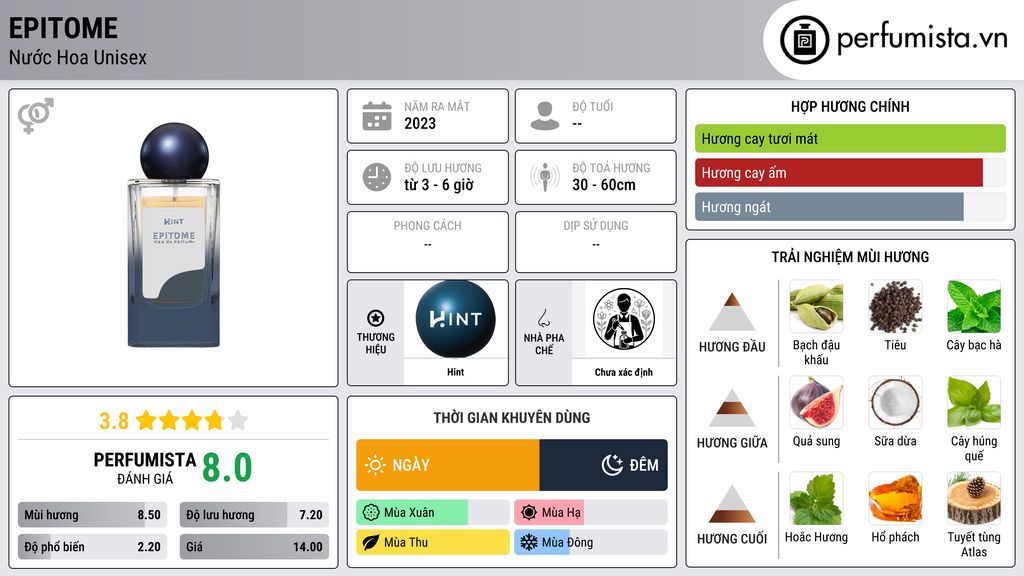Click the longevity value từ 3 - 6 giờ
This screenshot has height=576, width=1024.
[x=439, y=185]
